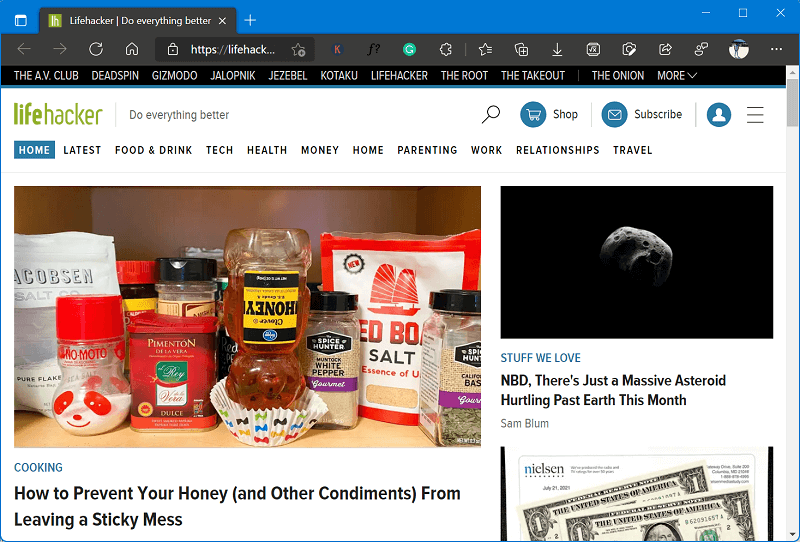Image resolution: width=800 pixels, height=542 pixels.
Task: Reload the page with the refresh icon
Action: tap(96, 49)
